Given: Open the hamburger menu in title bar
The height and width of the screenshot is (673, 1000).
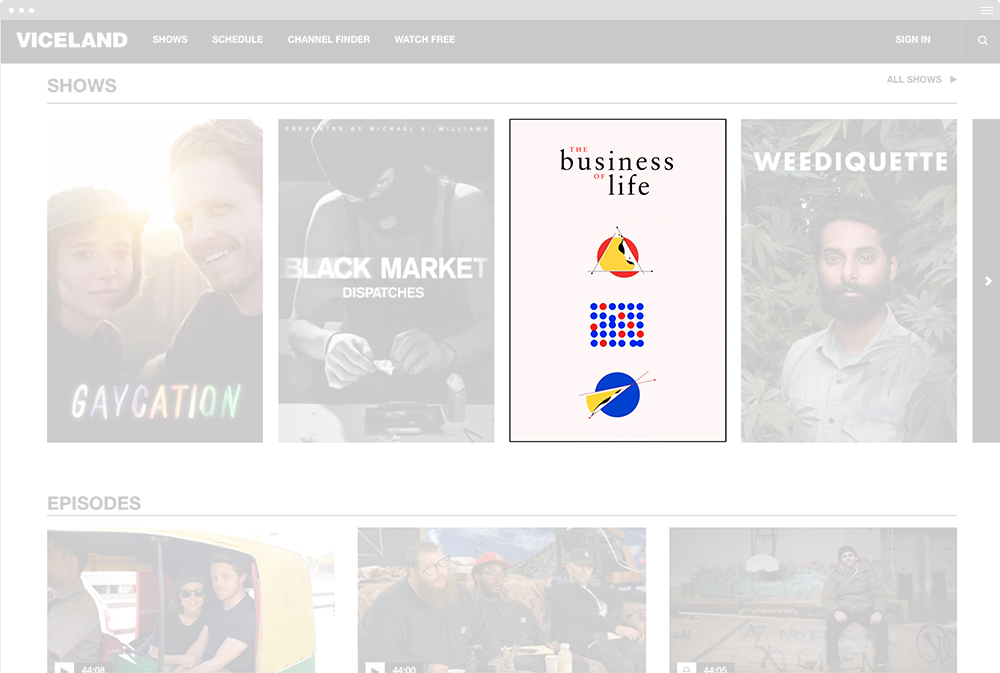Looking at the screenshot, I should click(x=987, y=10).
